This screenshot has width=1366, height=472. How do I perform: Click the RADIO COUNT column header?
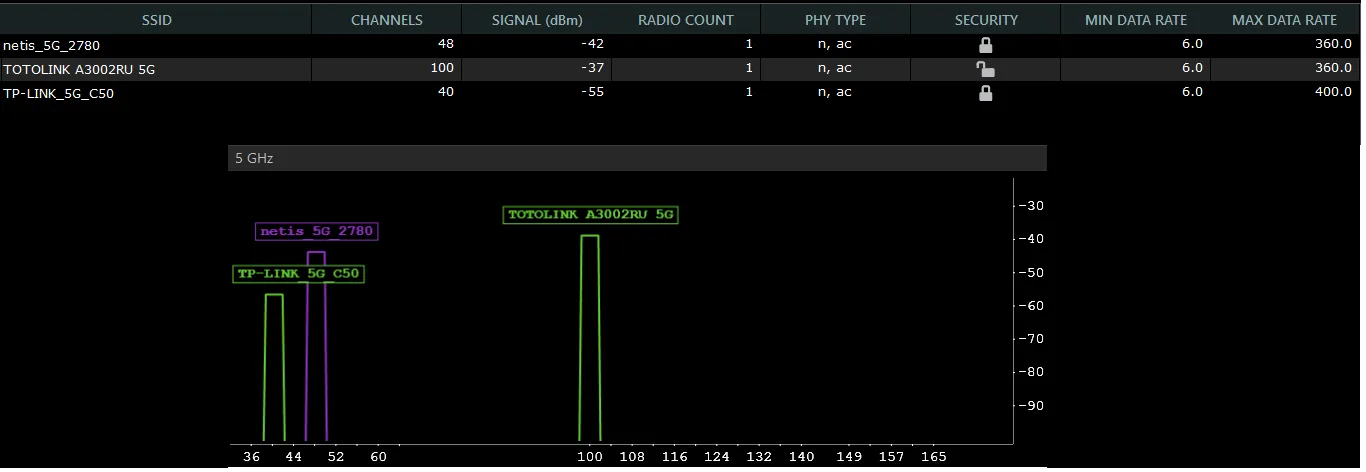pos(686,20)
